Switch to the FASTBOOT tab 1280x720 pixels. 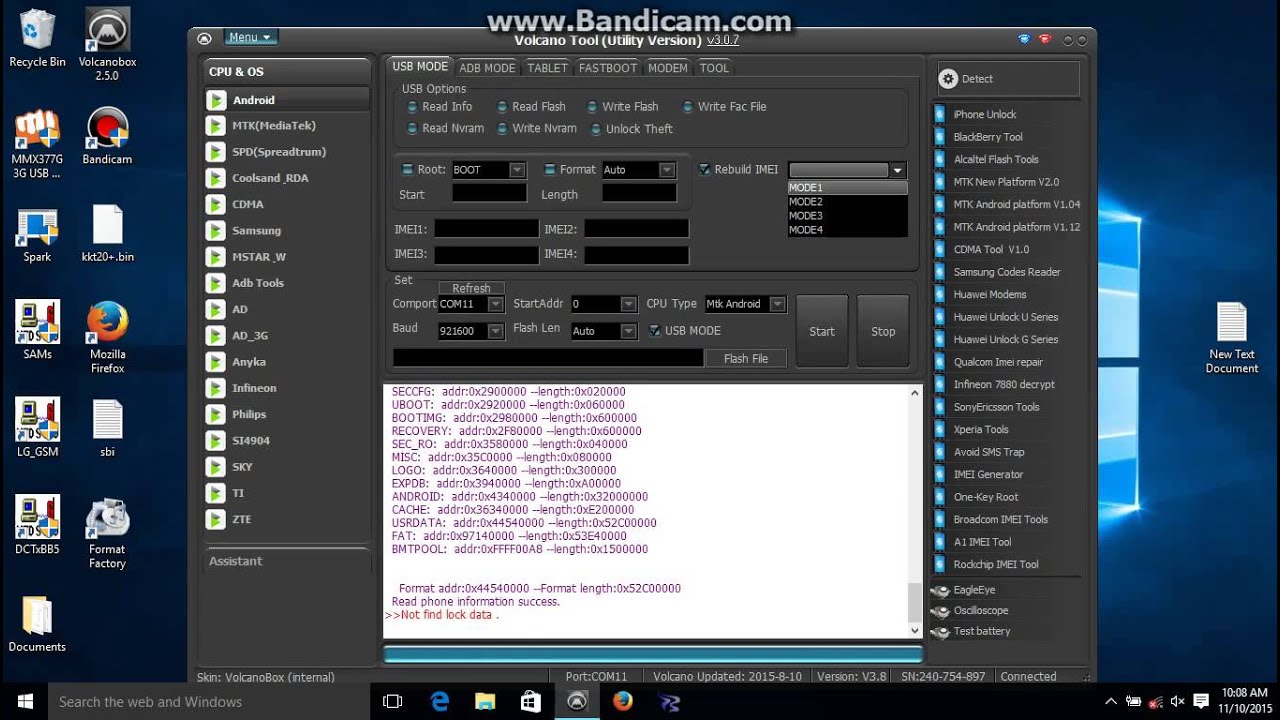(x=607, y=68)
